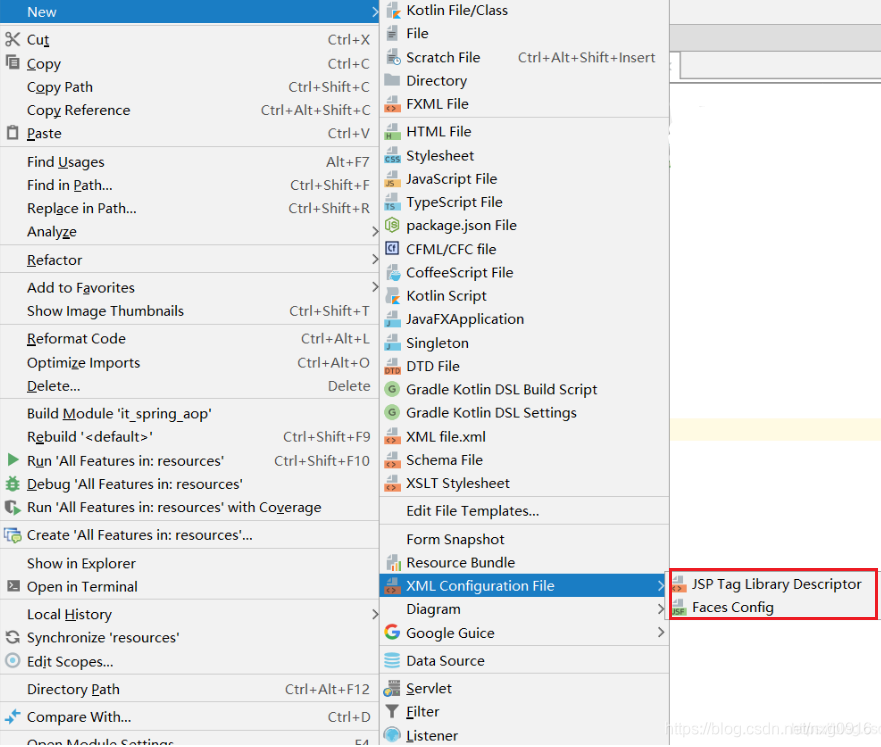The width and height of the screenshot is (881, 747).
Task: Click the Kotlin Script icon
Action: (392, 296)
